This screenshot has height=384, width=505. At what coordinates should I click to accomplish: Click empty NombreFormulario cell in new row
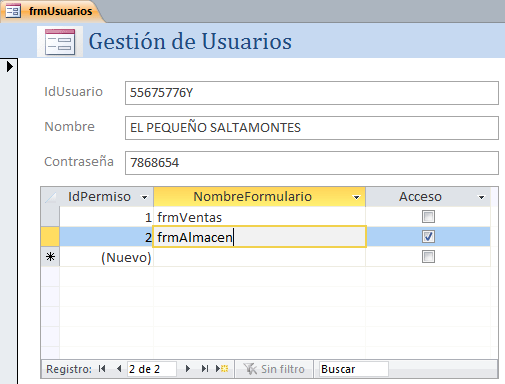[x=259, y=257]
